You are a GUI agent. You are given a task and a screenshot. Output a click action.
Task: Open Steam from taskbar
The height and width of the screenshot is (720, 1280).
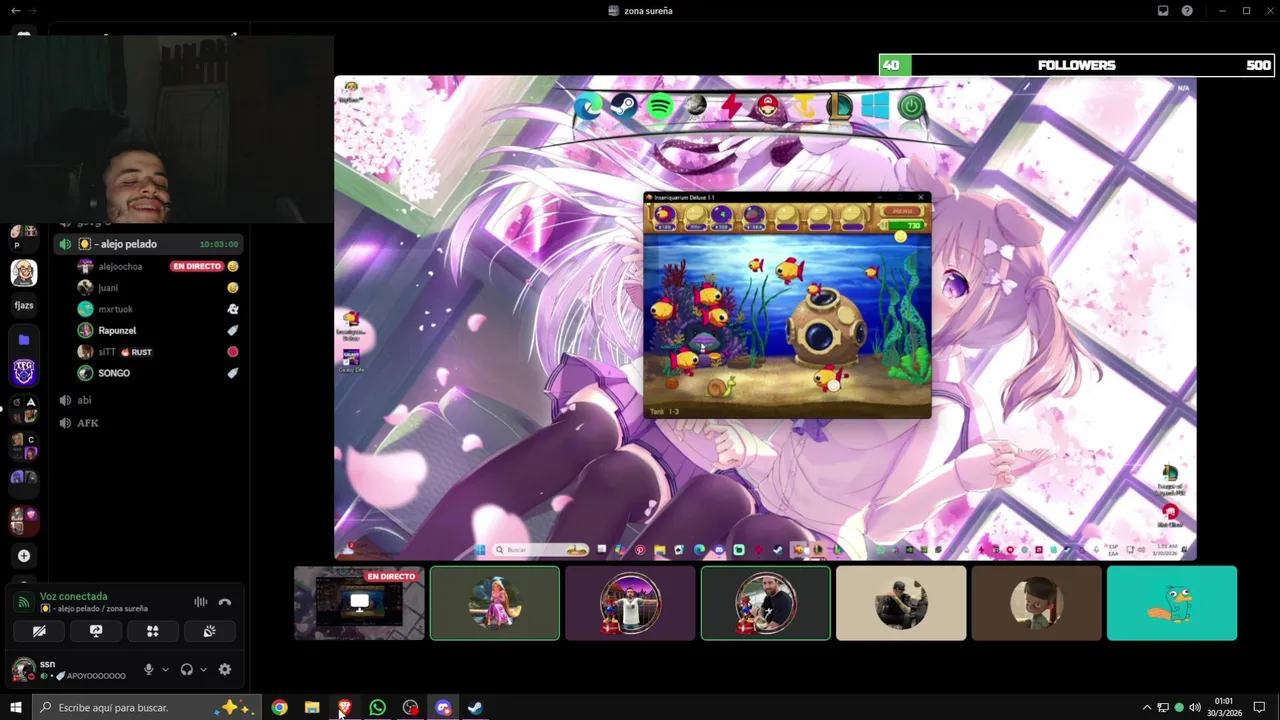[476, 708]
